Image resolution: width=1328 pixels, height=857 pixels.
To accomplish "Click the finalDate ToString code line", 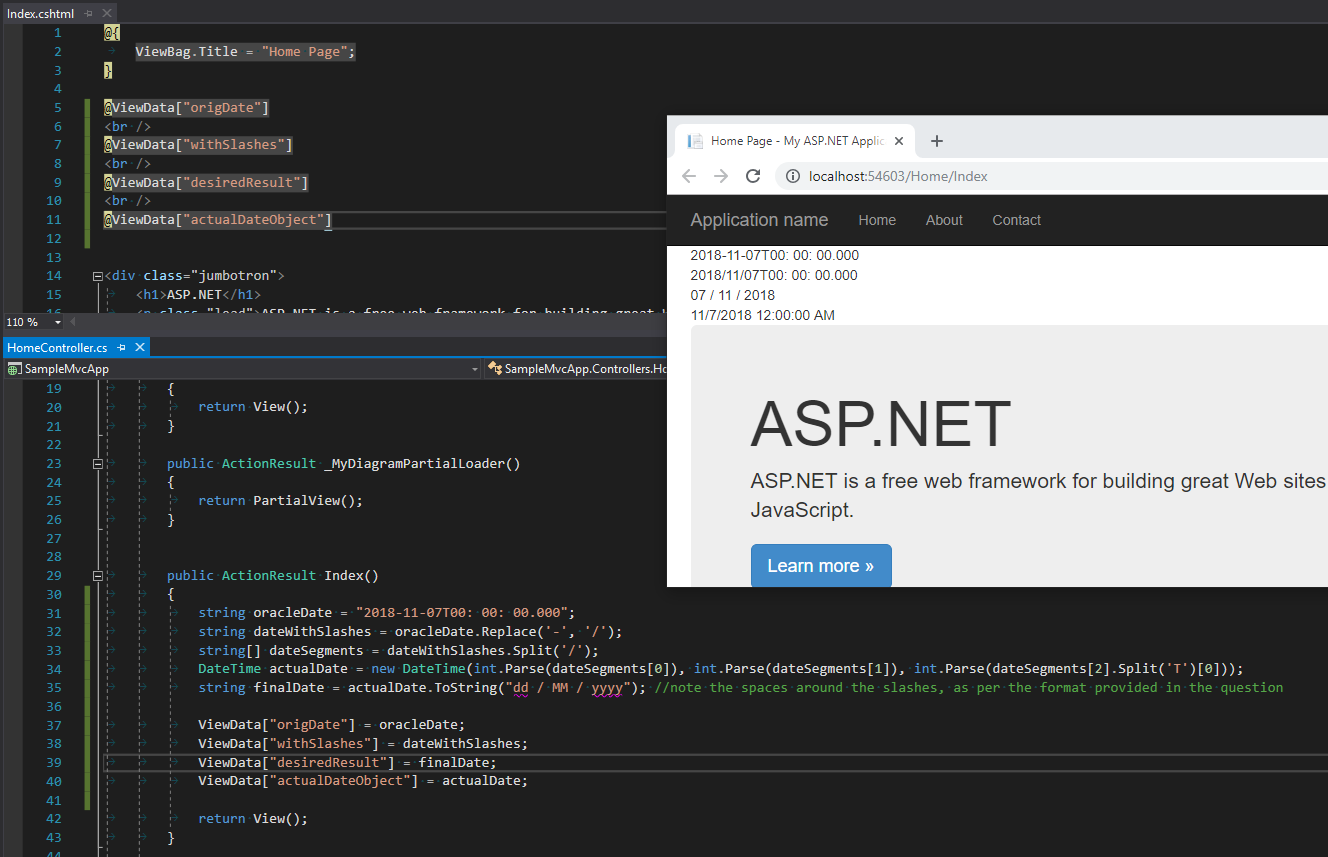I will click(x=740, y=688).
